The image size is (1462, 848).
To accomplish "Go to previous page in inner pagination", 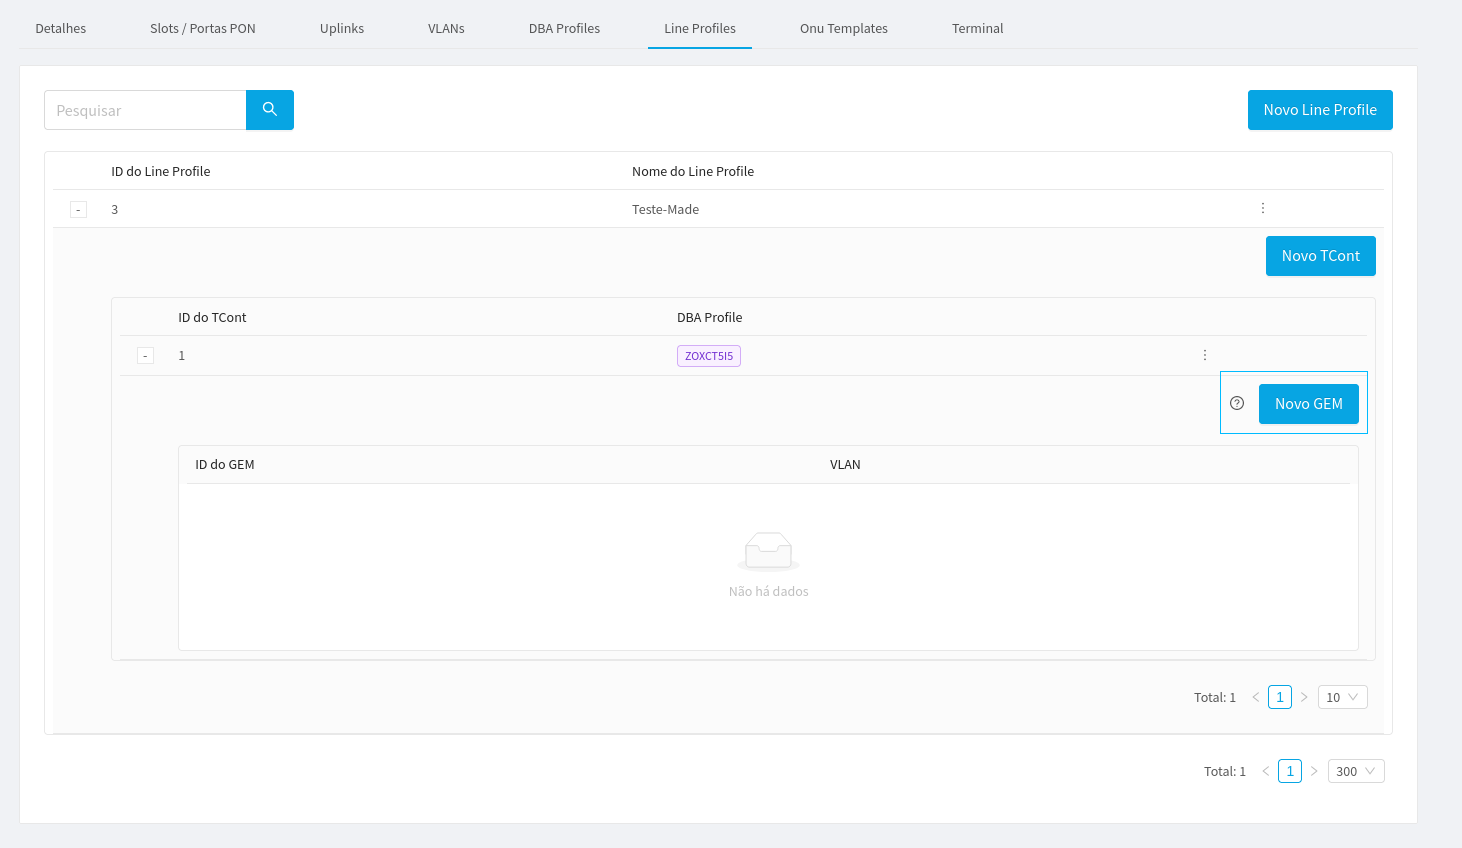I will pos(1256,697).
